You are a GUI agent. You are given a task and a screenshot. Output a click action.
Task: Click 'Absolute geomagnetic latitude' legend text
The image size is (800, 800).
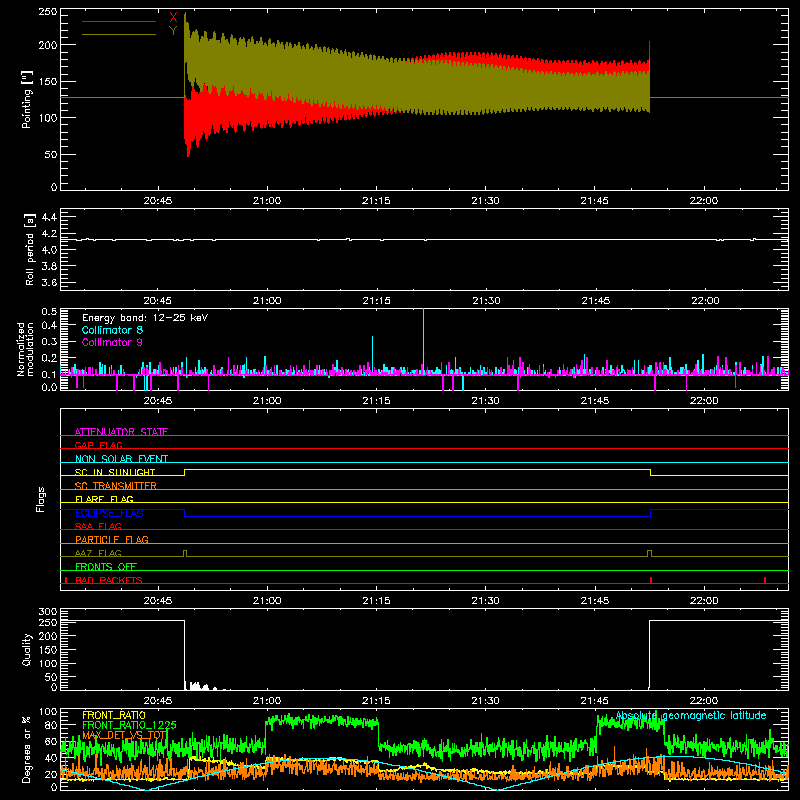coord(691,715)
